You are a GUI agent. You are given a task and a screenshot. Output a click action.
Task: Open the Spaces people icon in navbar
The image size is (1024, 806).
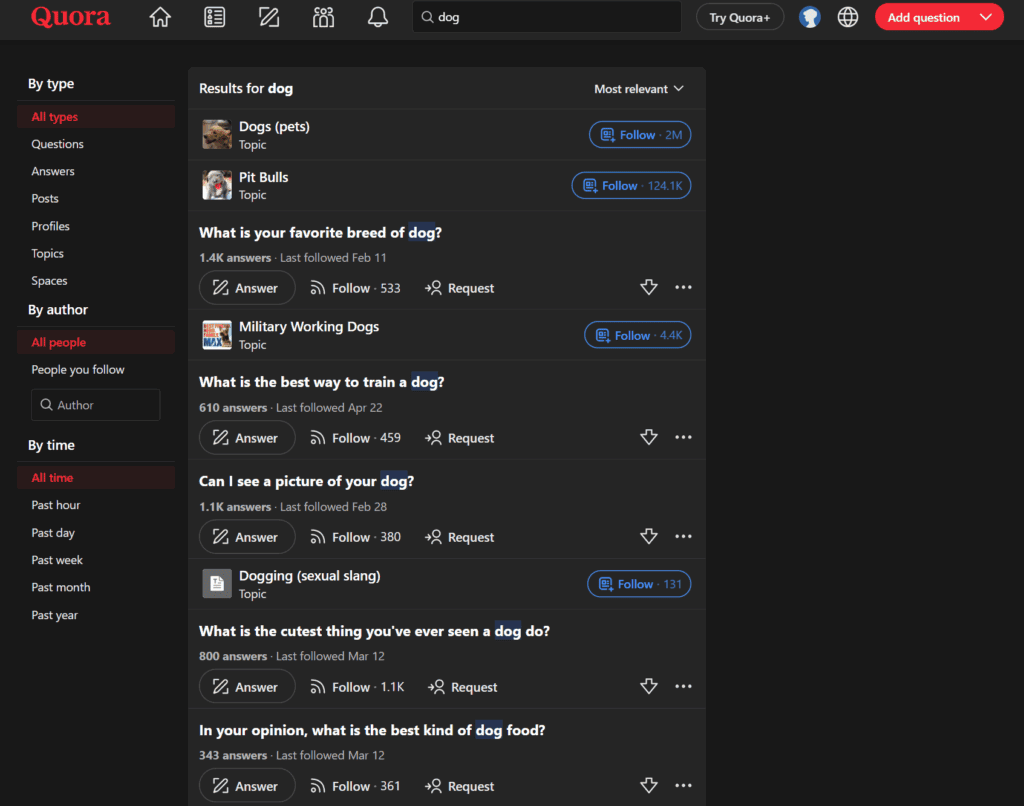pyautogui.click(x=323, y=17)
